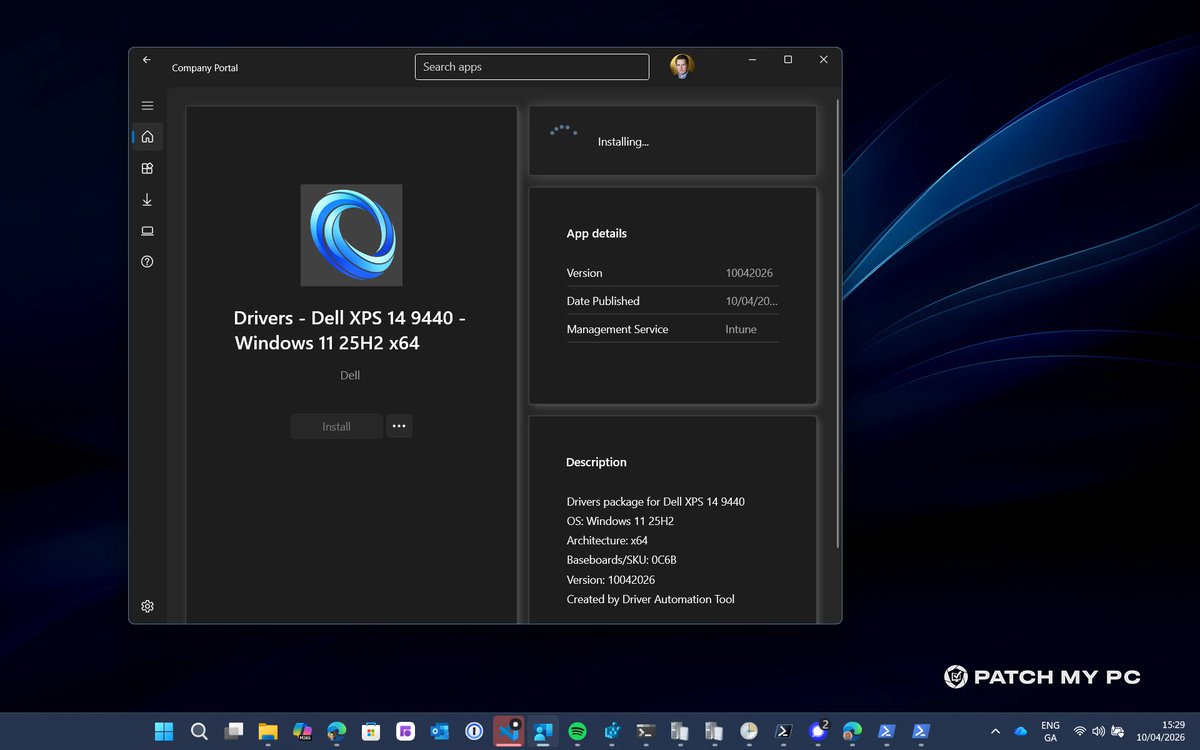Open Wi-Fi network tray icon

(1080, 732)
